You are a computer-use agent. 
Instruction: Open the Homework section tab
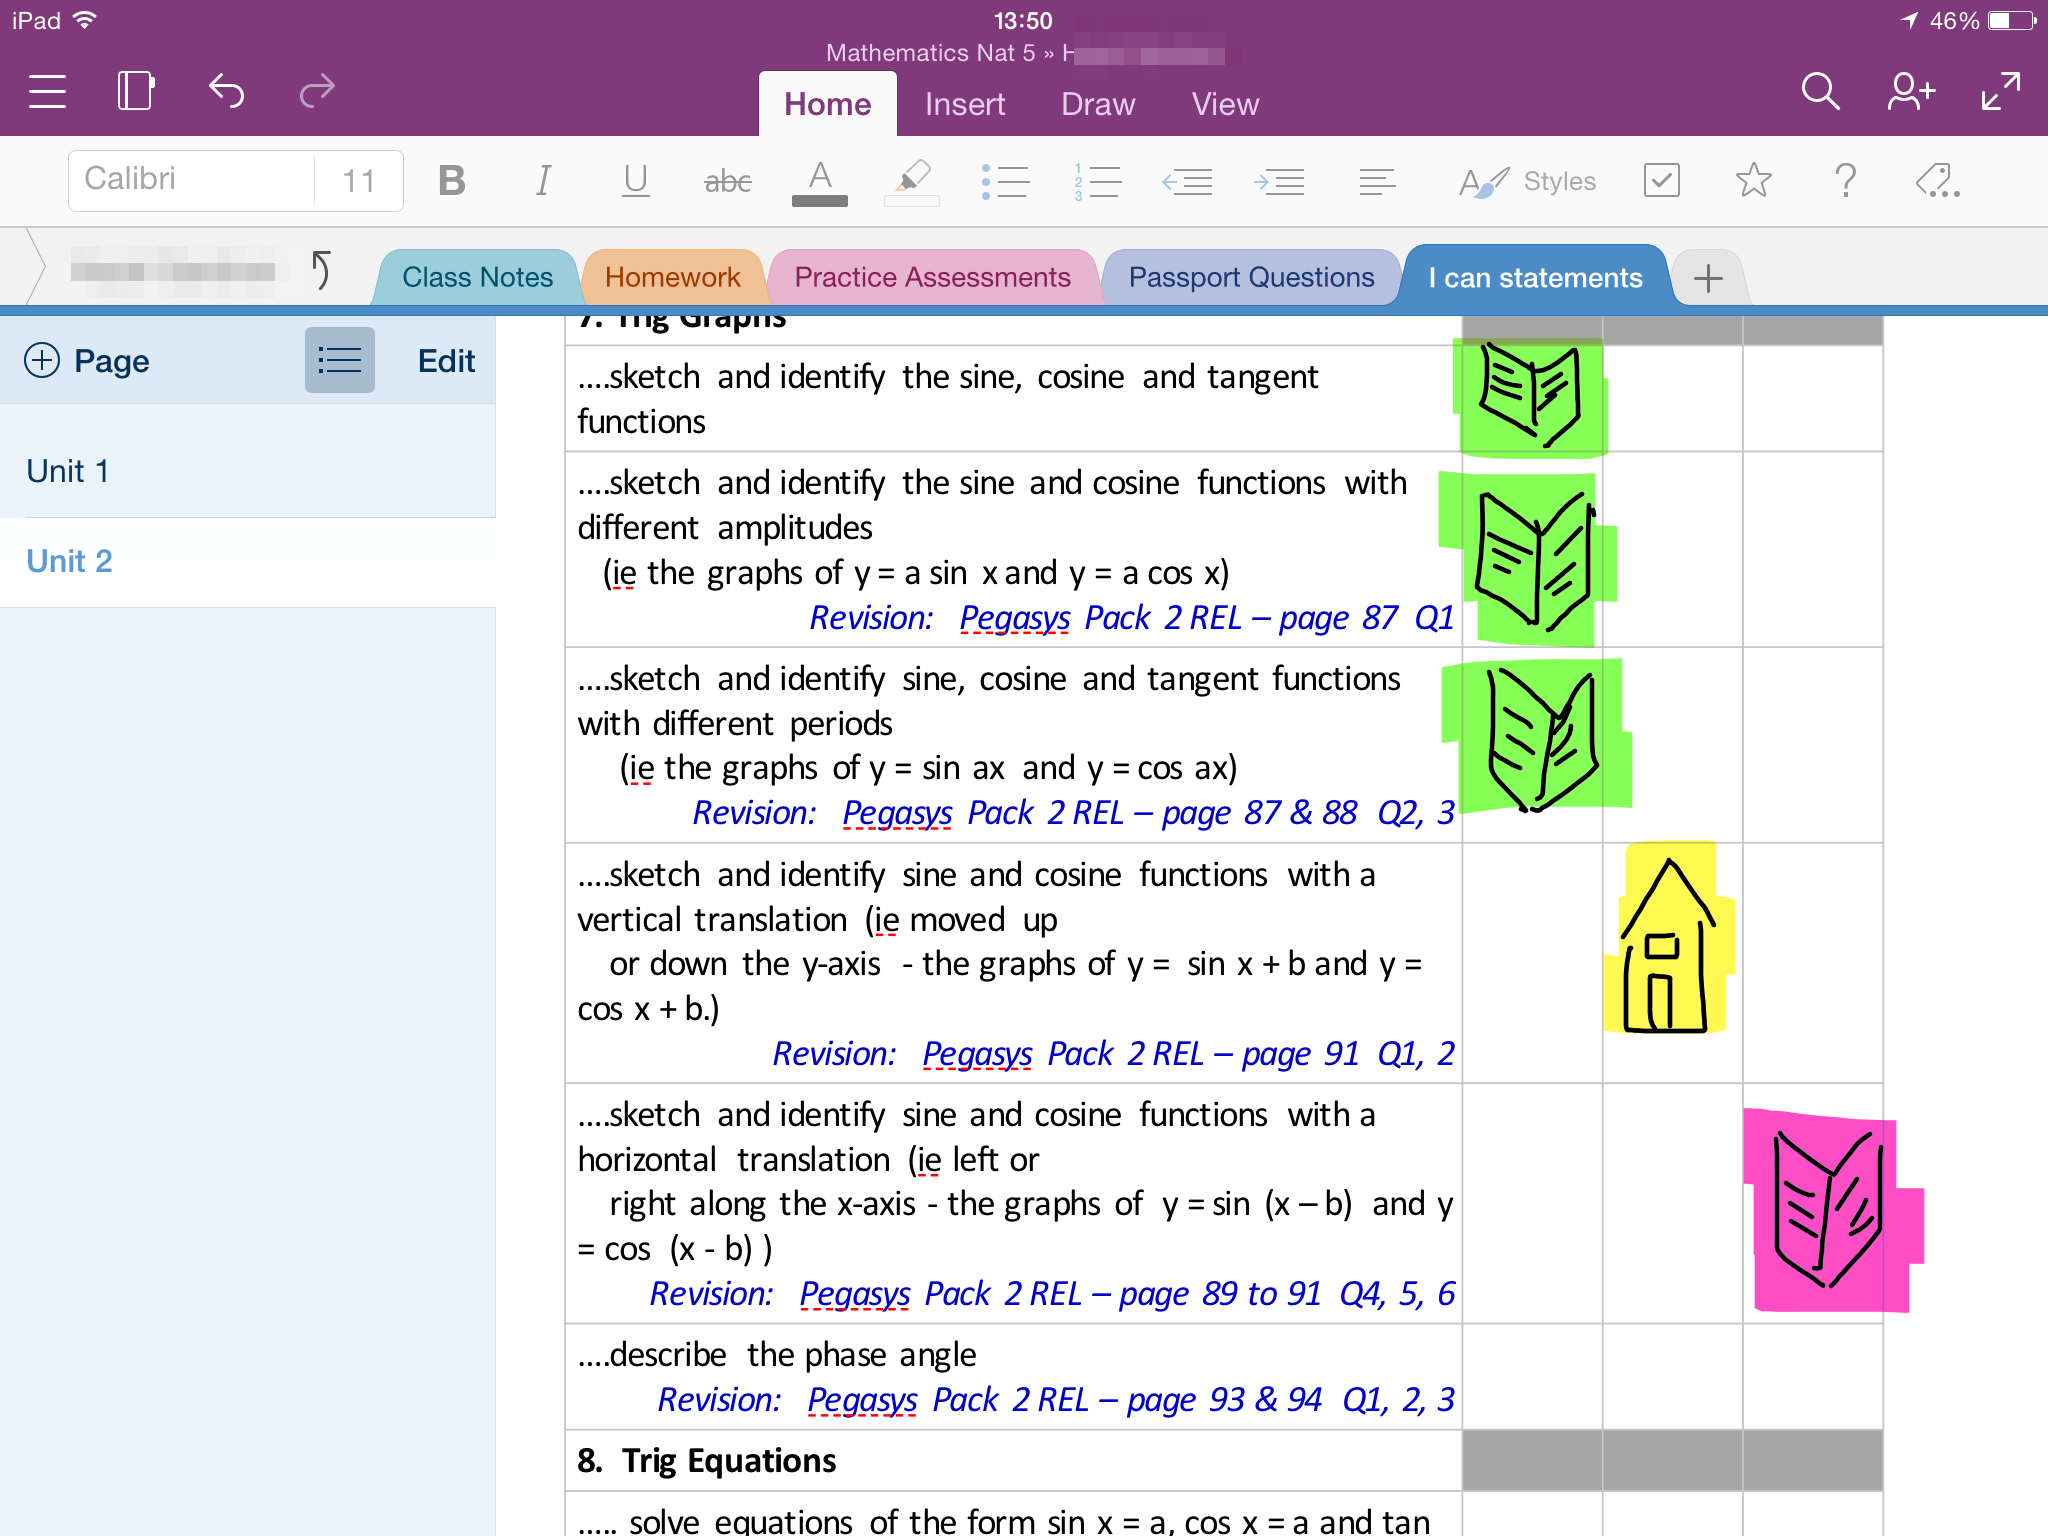pos(672,277)
